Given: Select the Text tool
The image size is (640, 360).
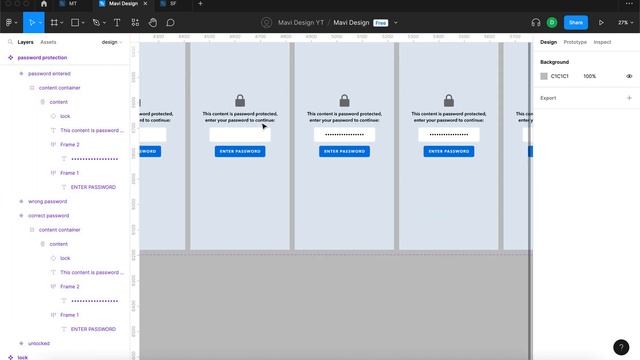Looking at the screenshot, I should (x=117, y=23).
